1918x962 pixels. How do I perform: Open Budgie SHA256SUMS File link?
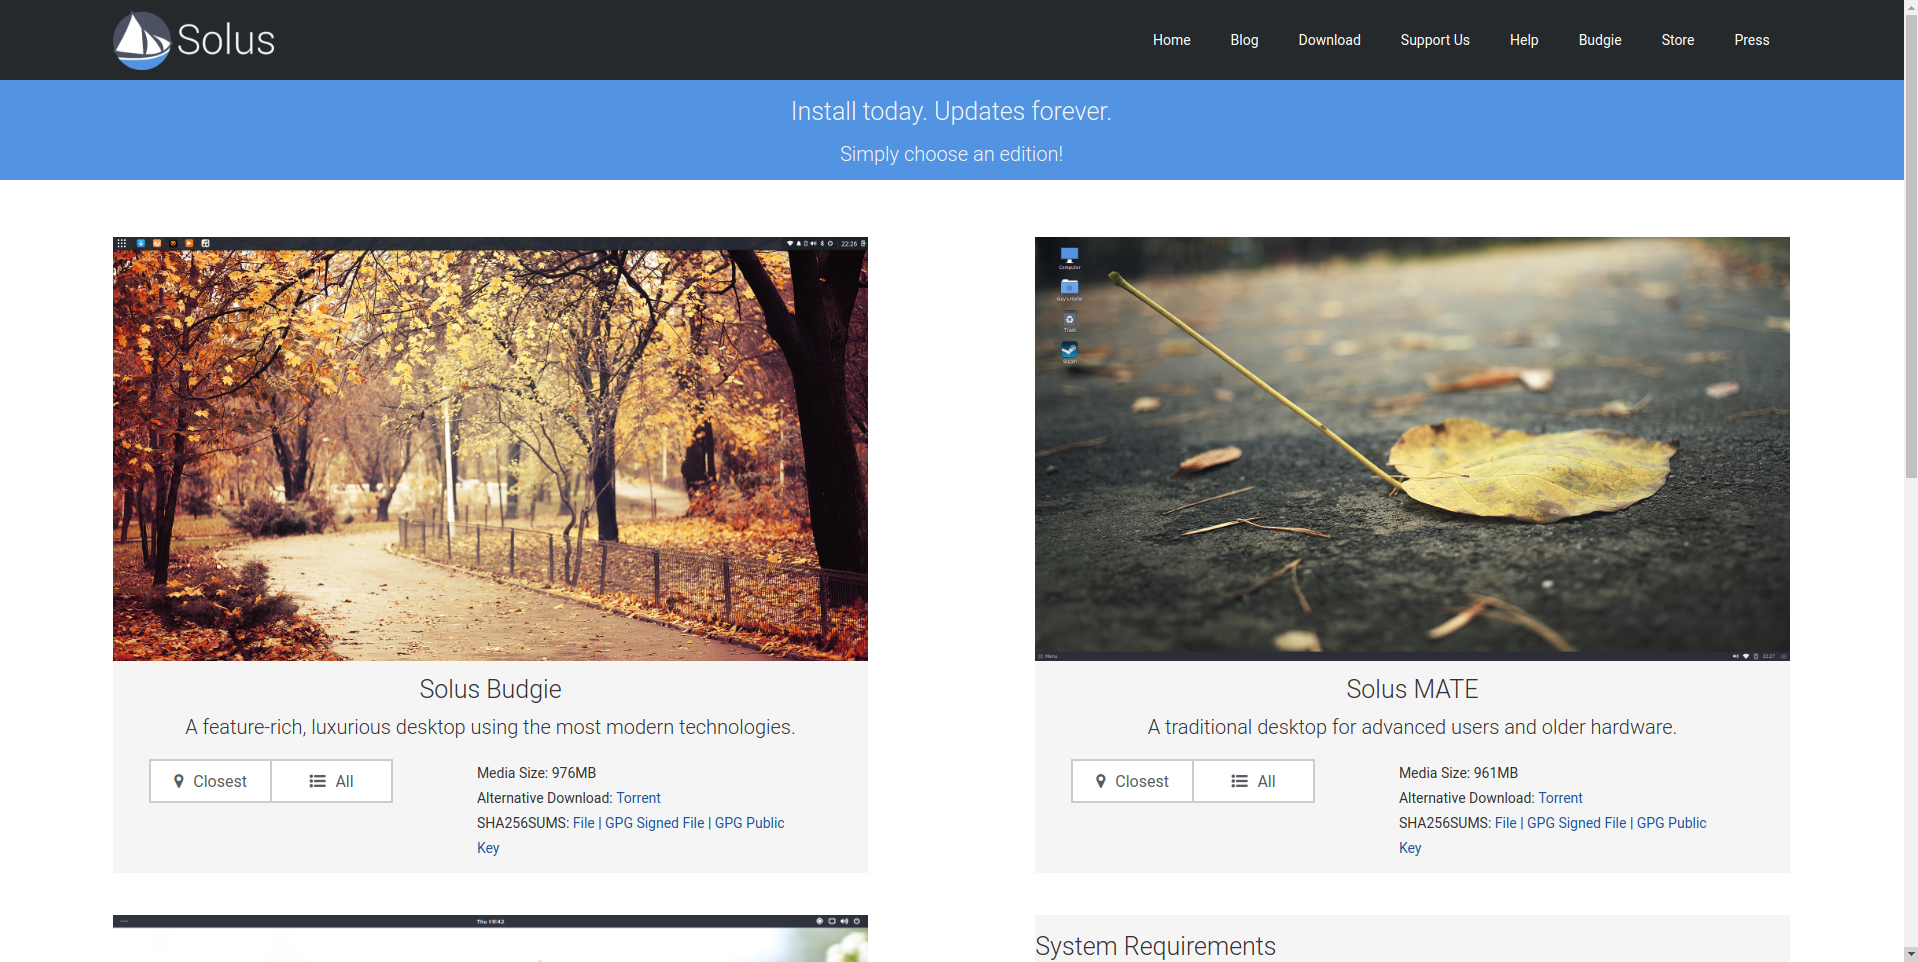click(583, 823)
